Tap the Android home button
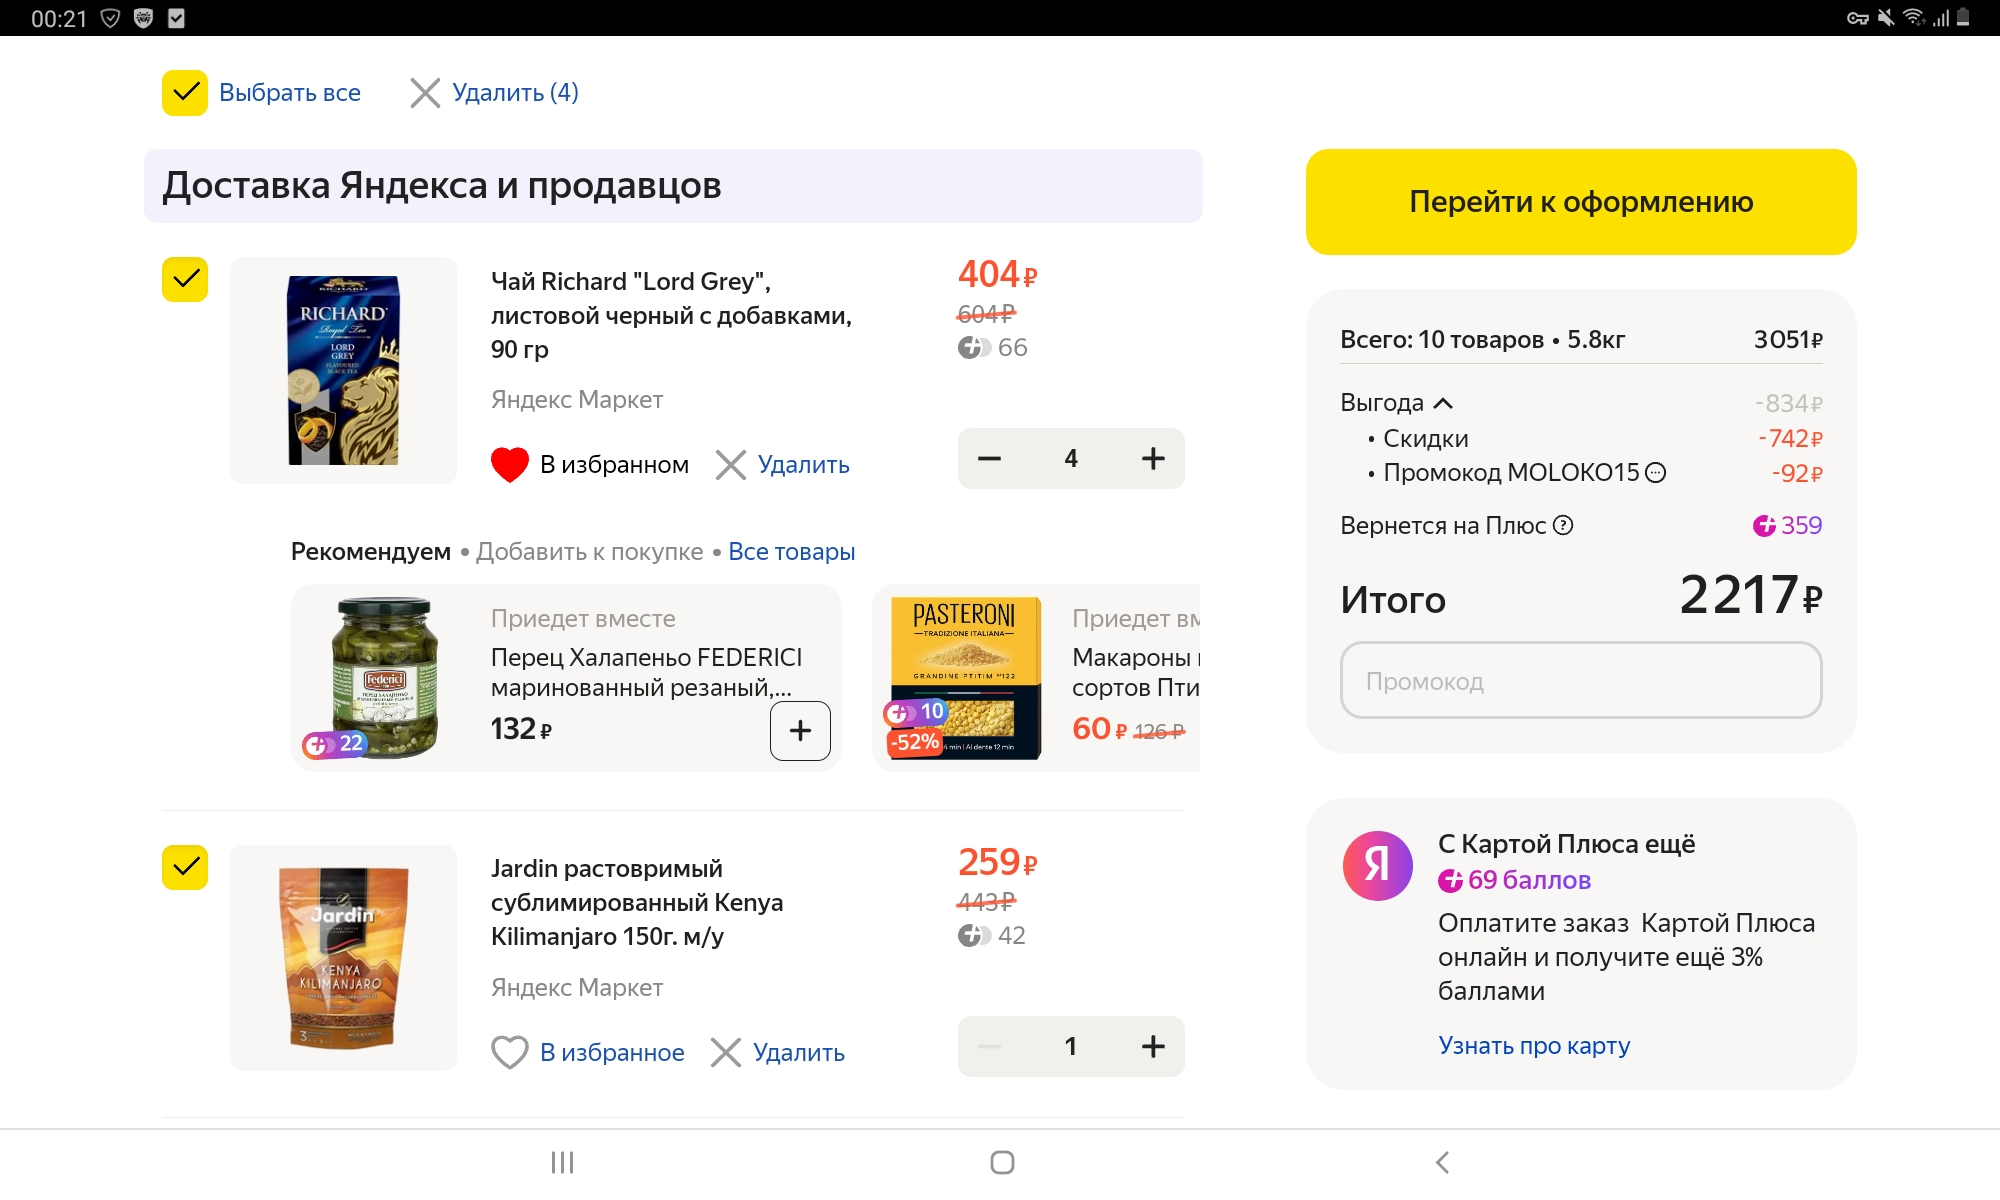The height and width of the screenshot is (1200, 2000). [1002, 1162]
